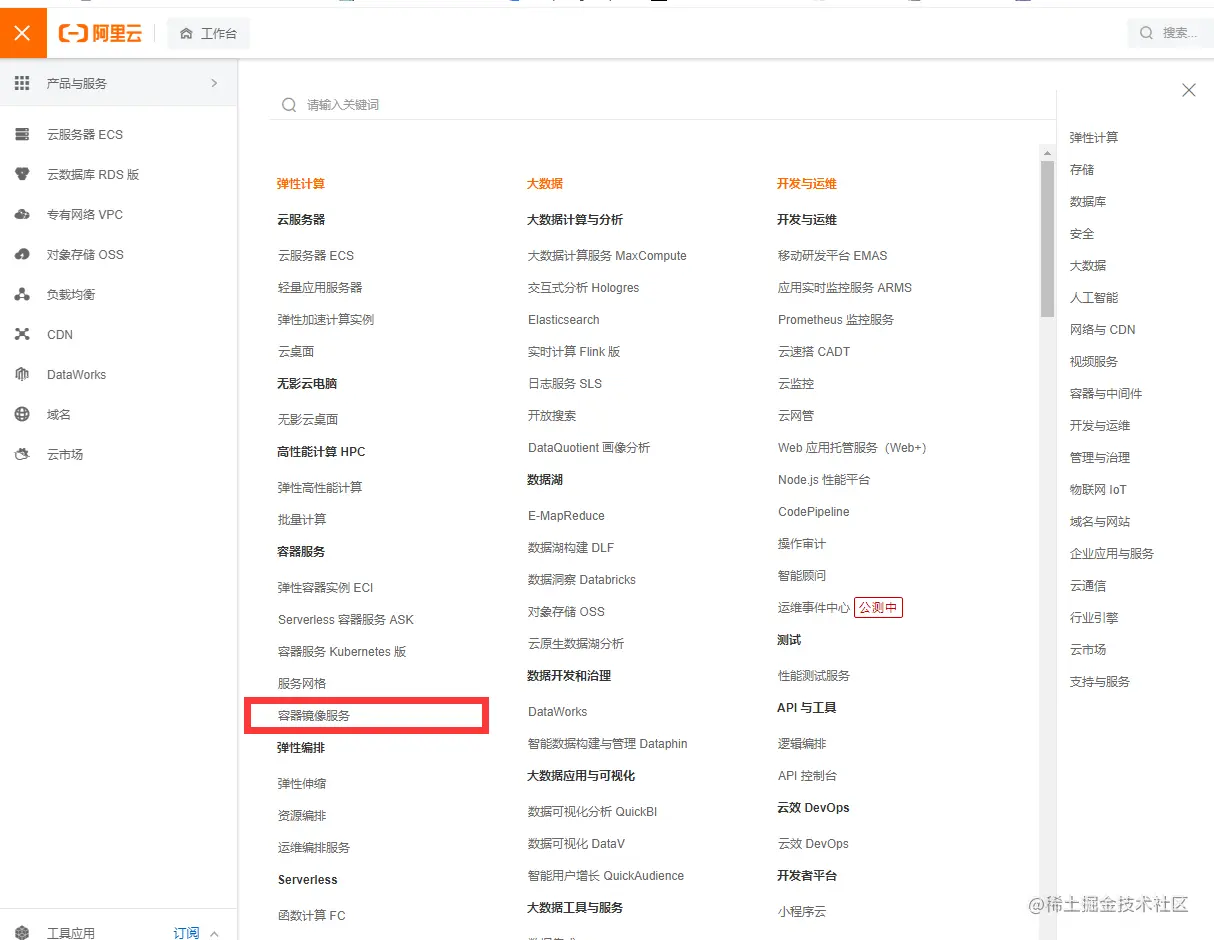
Task: Jump to 存储 category
Action: tap(1082, 169)
